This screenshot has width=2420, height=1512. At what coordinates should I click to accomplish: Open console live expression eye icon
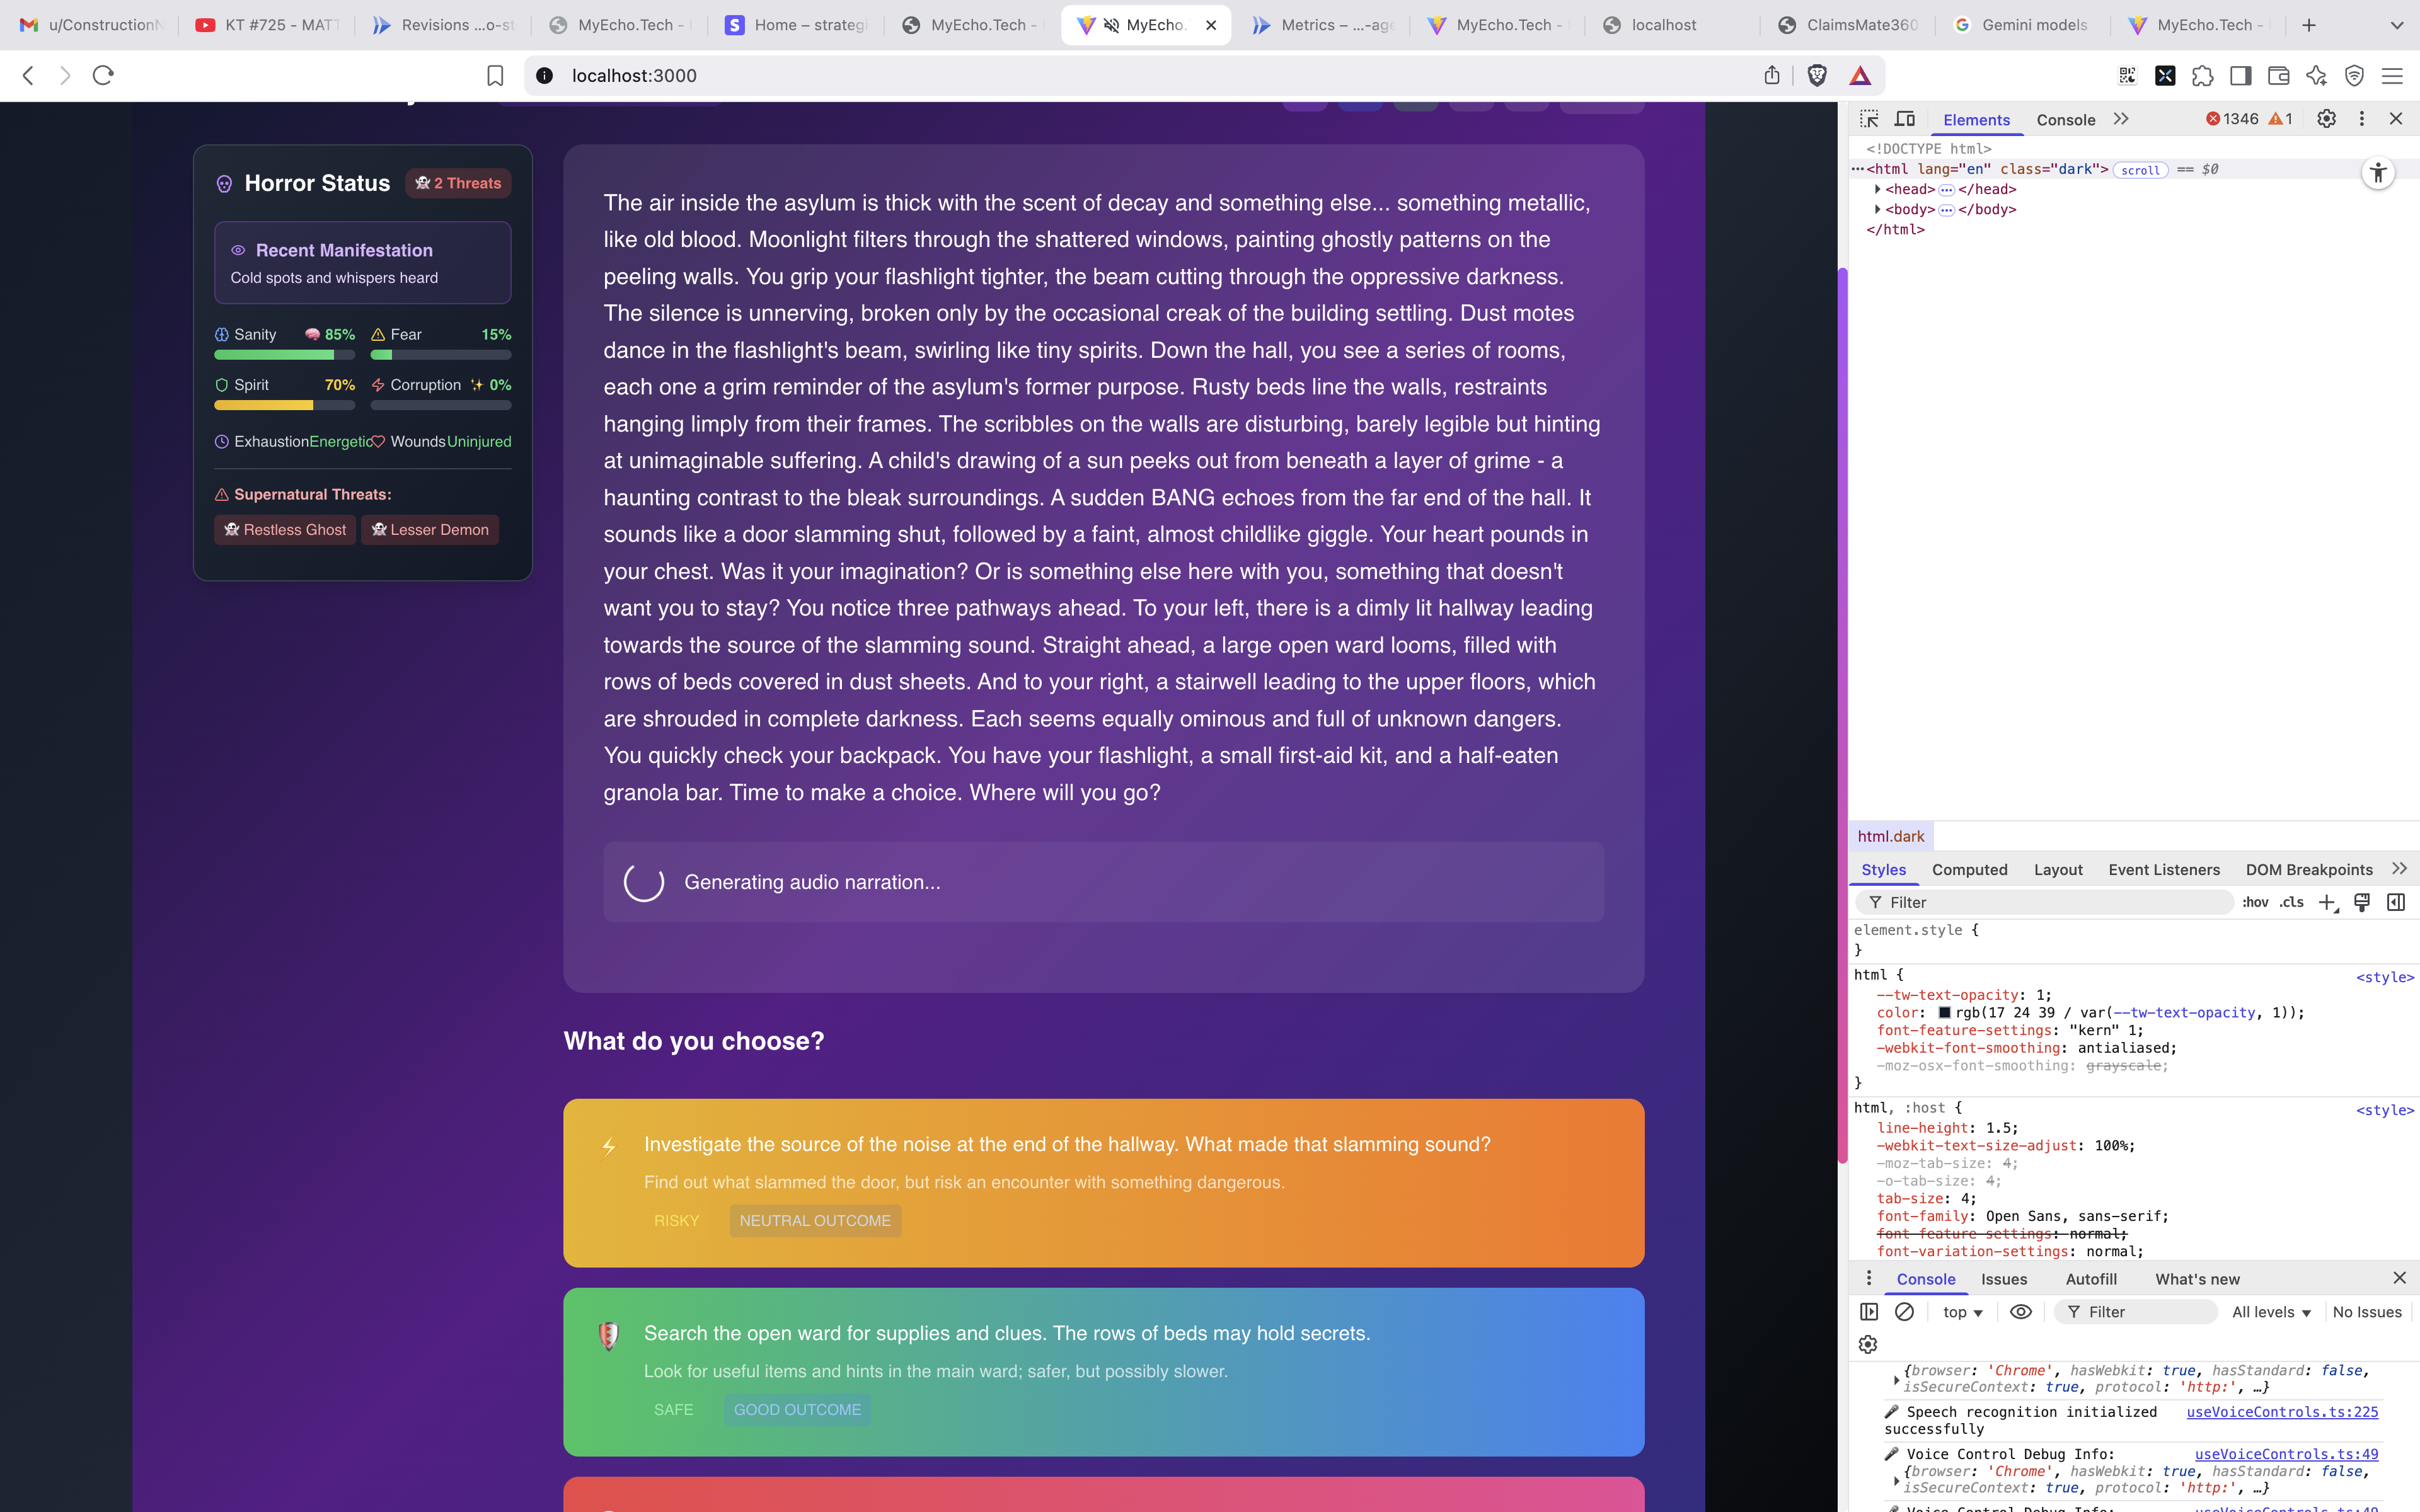(x=2021, y=1312)
